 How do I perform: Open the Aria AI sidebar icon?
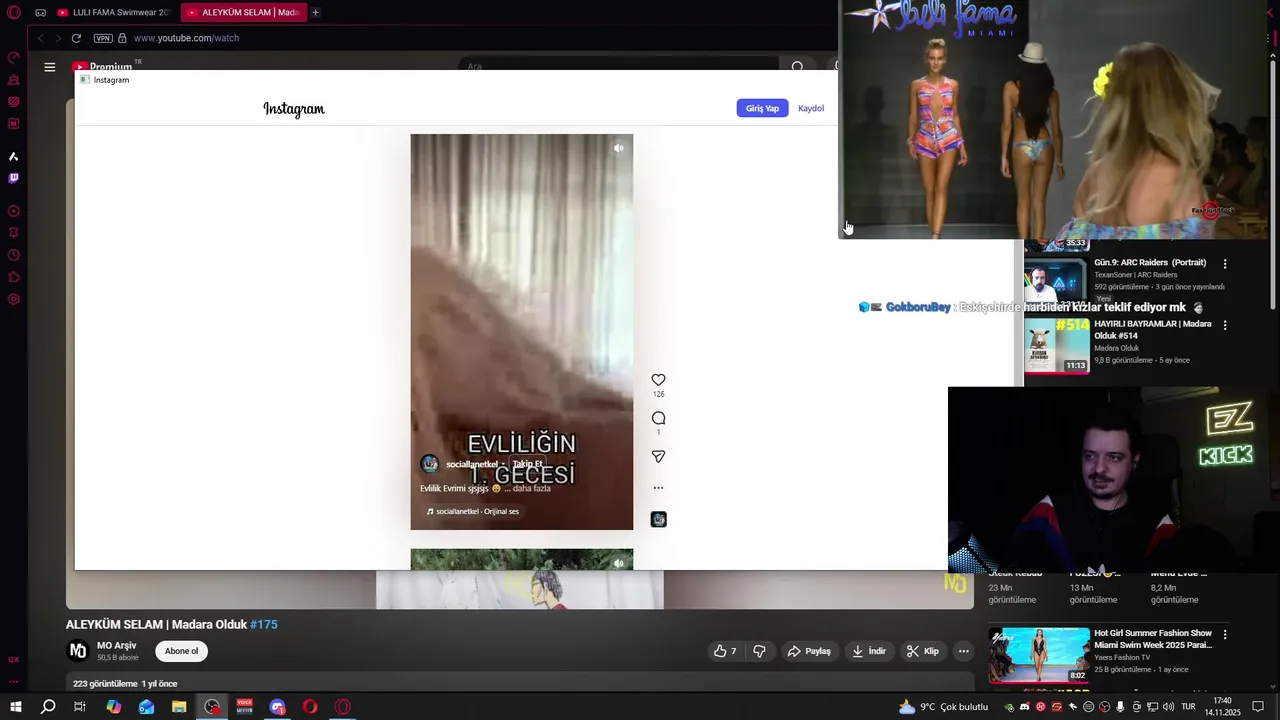click(13, 156)
